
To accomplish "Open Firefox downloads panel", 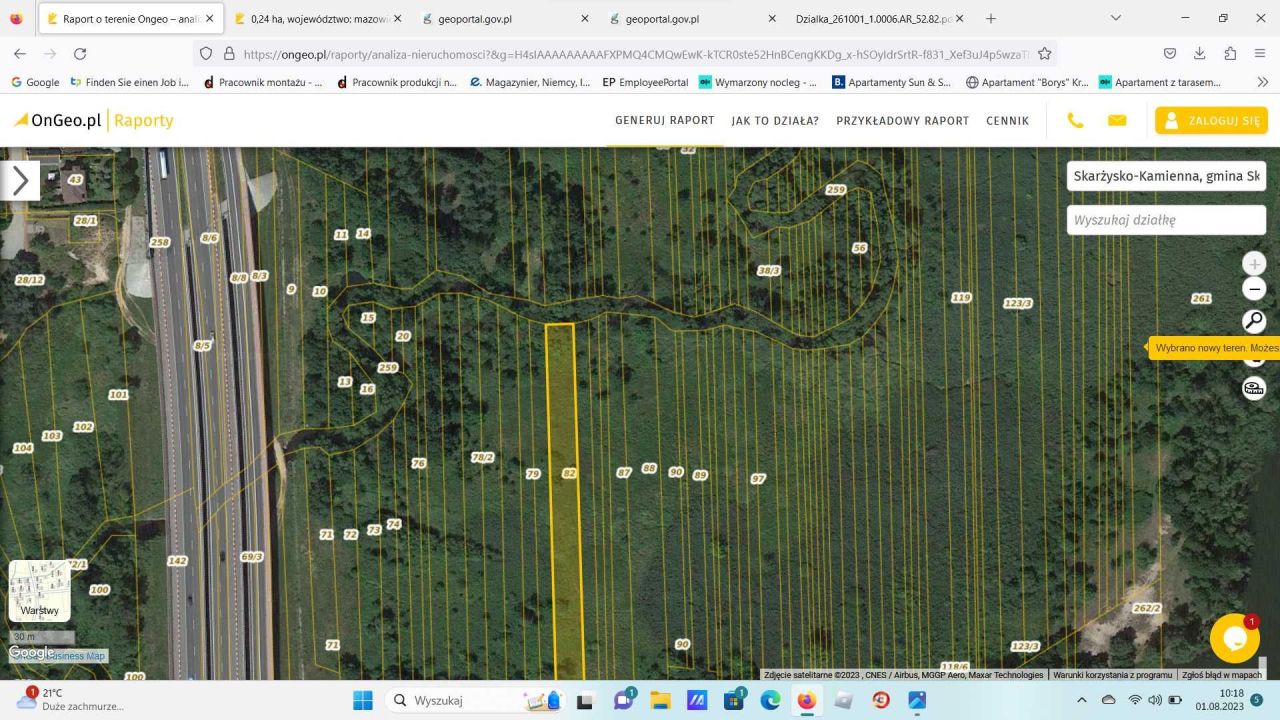I will tap(1200, 54).
